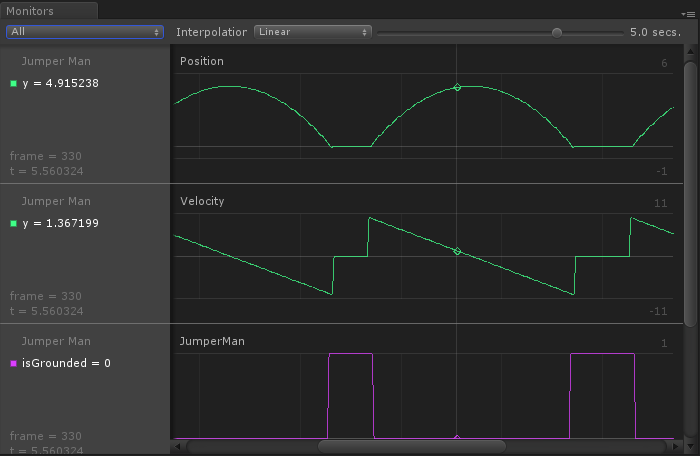Open the Linear interpolation dropdown

(x=312, y=32)
